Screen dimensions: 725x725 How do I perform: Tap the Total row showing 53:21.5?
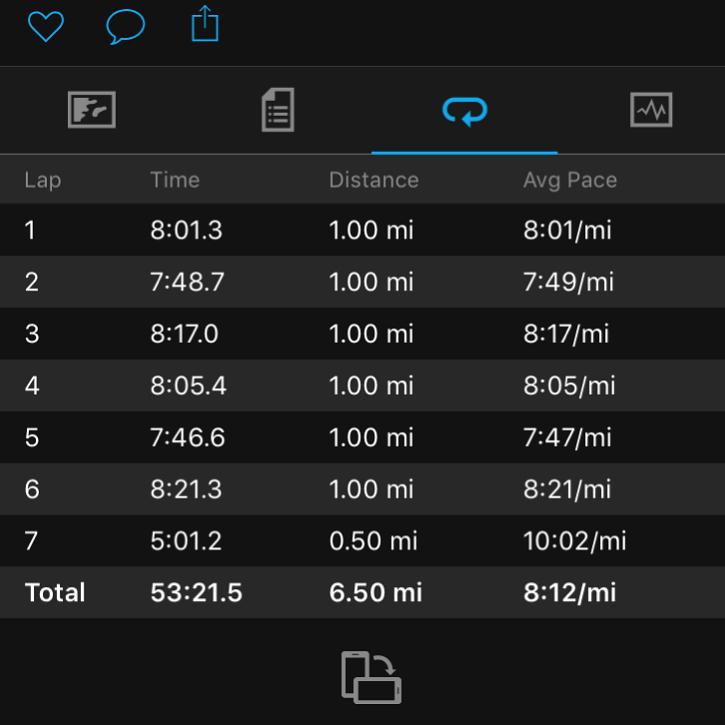tap(362, 592)
